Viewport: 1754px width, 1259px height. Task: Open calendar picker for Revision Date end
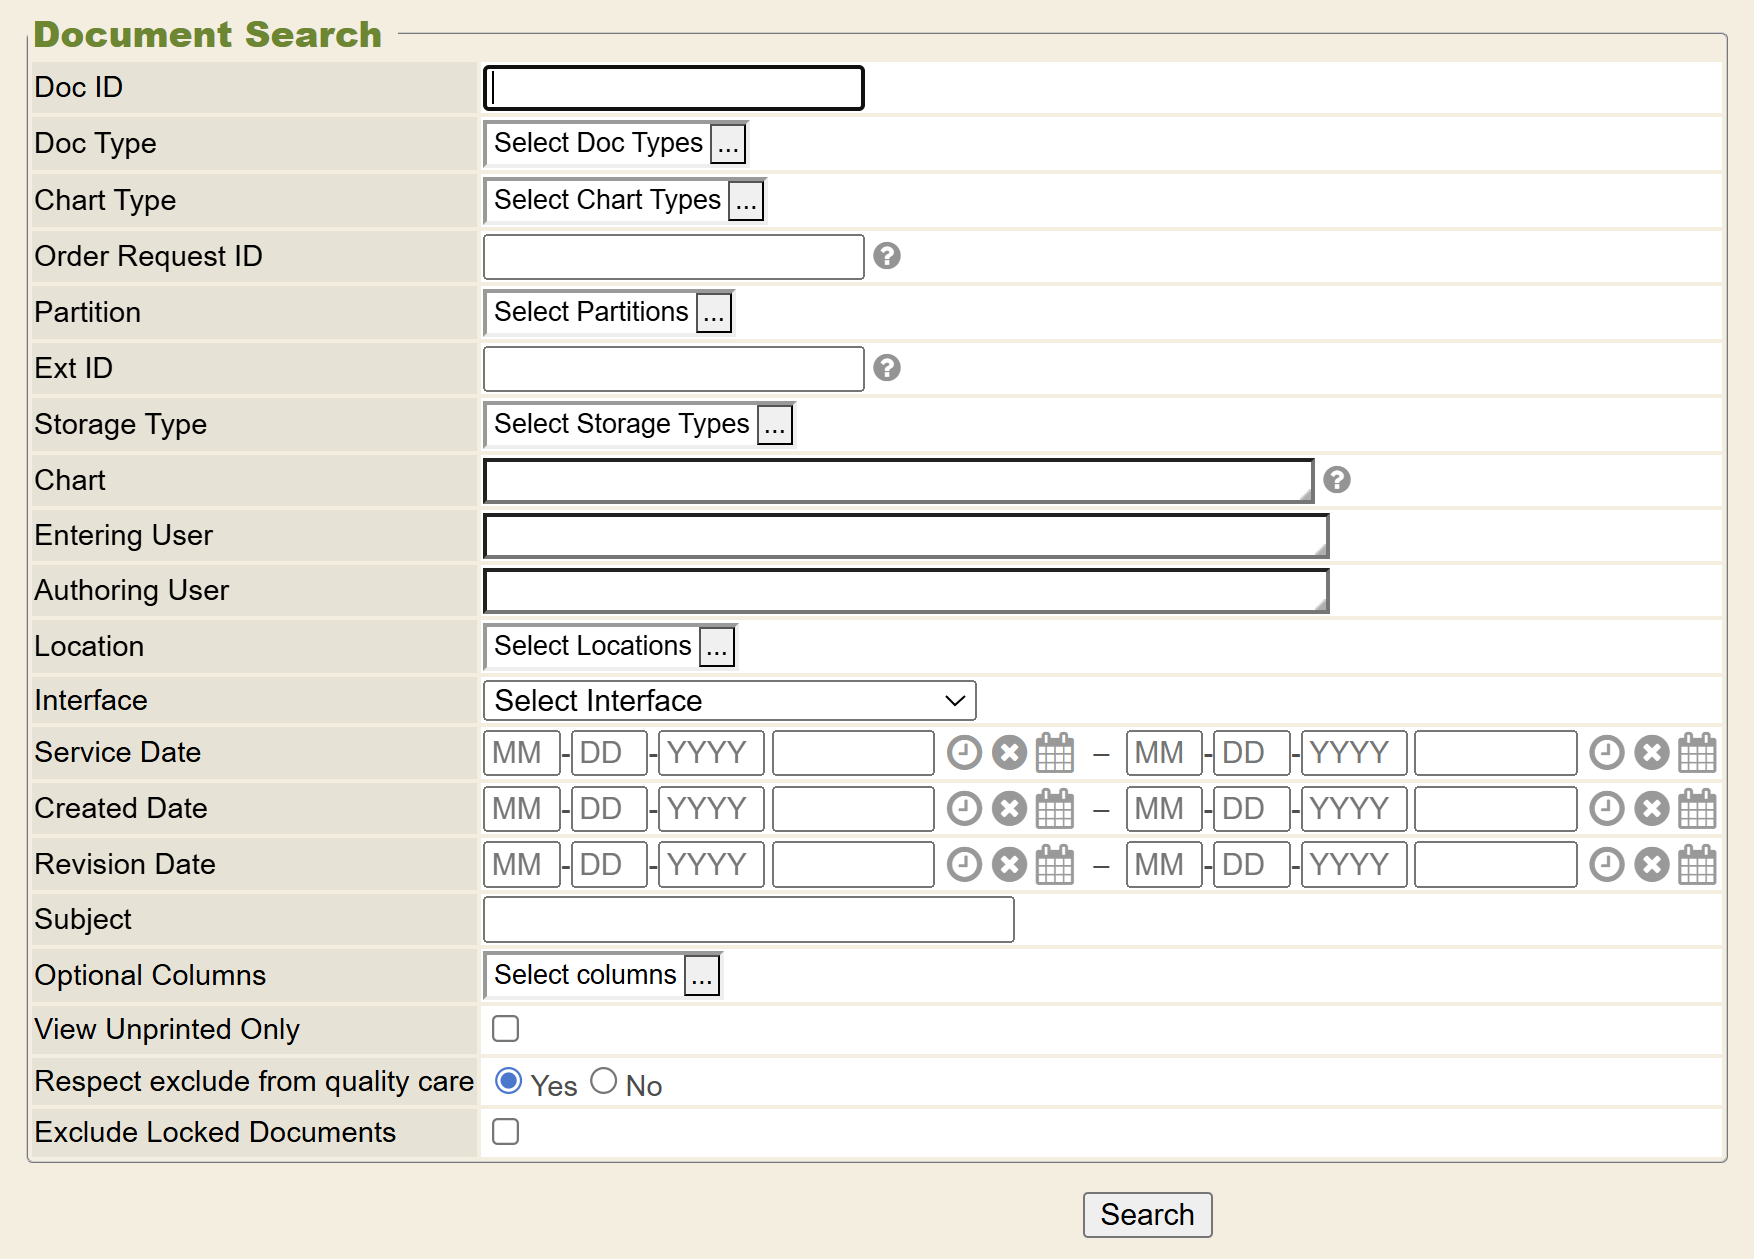pos(1696,865)
